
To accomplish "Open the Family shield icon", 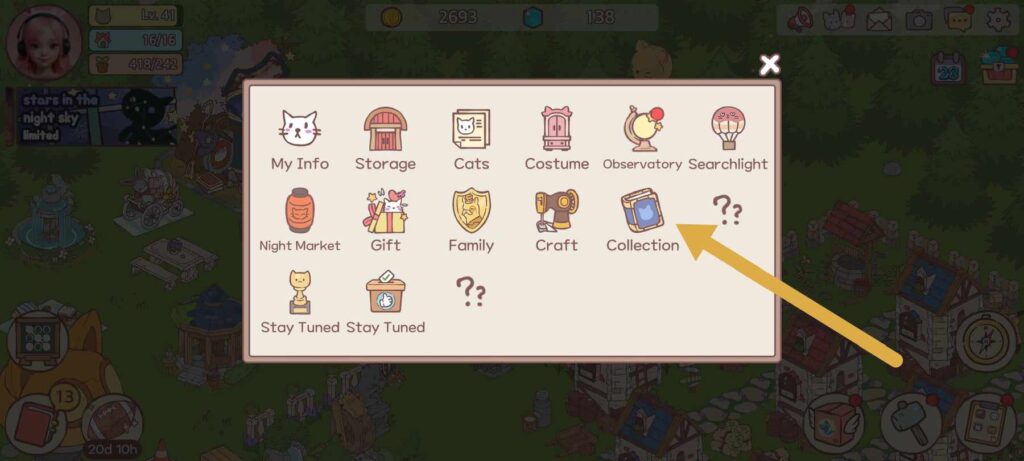I will [x=471, y=210].
